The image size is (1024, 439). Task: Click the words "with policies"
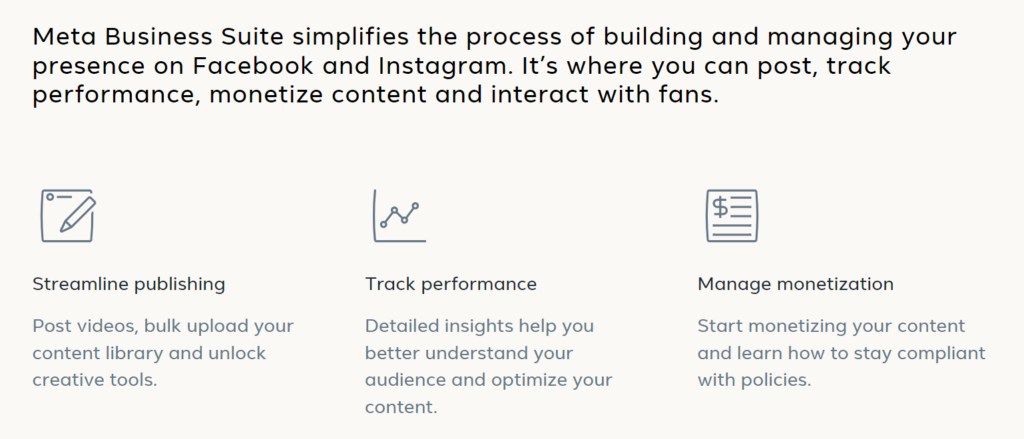(x=754, y=380)
